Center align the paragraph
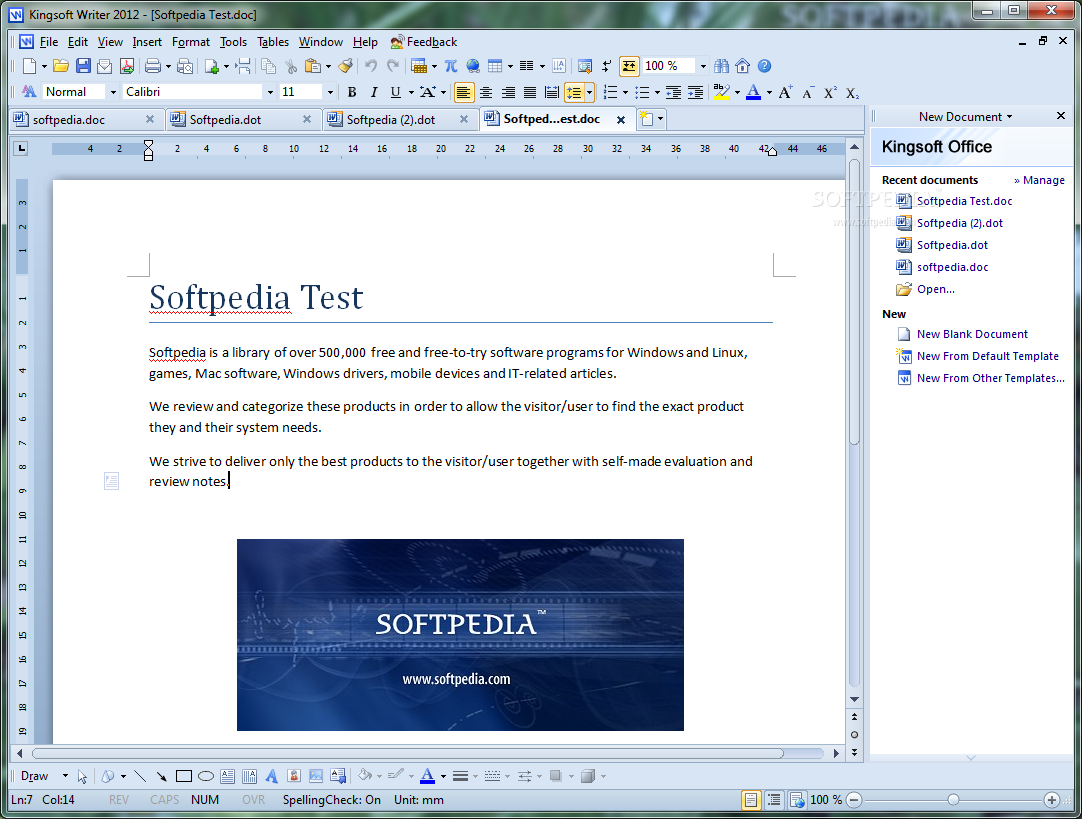 486,92
